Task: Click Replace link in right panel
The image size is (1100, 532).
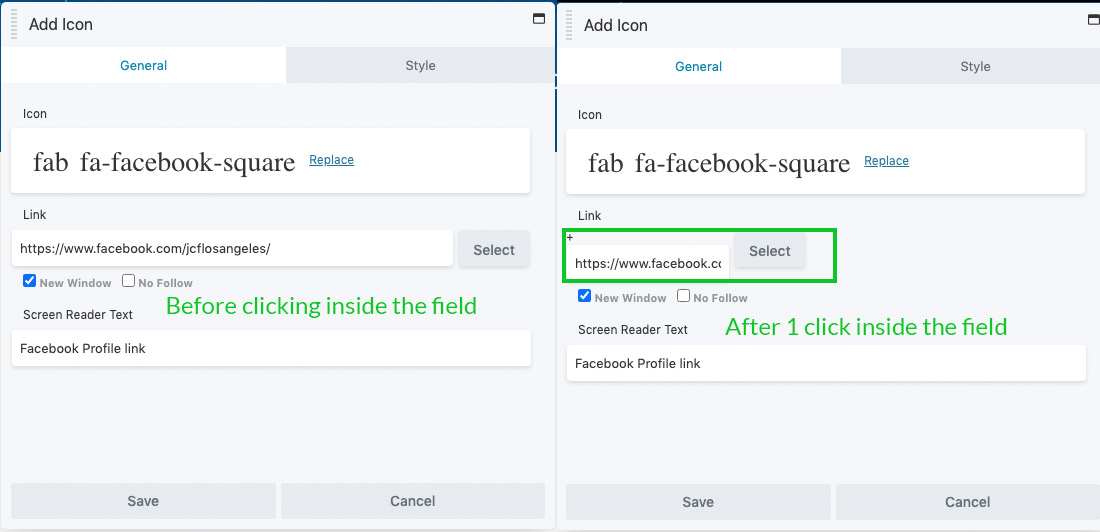Action: 886,161
